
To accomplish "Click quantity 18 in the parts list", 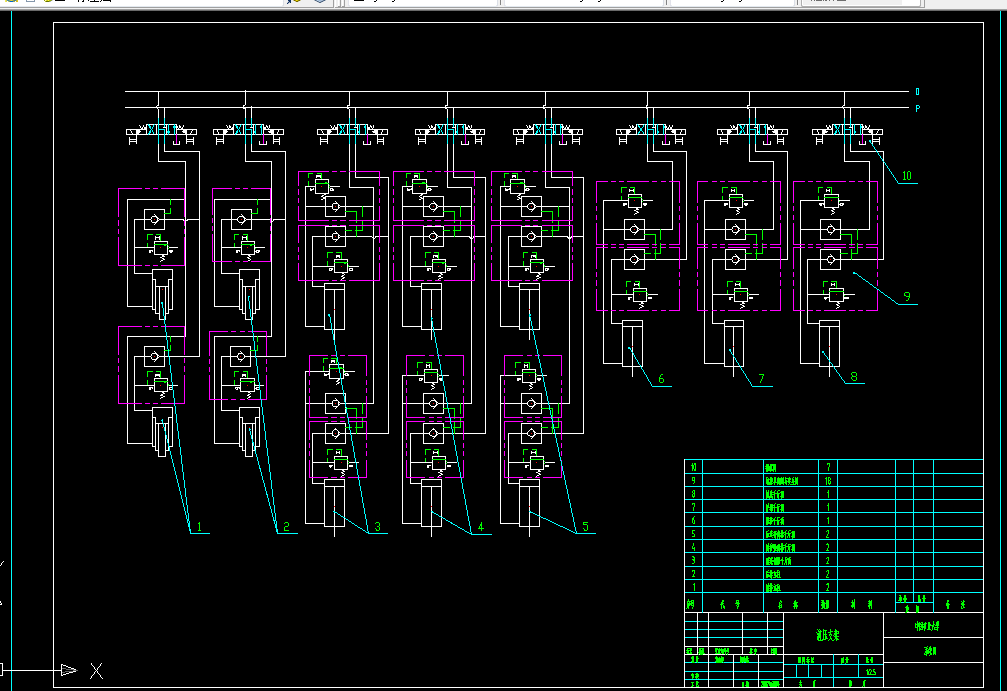I will [x=828, y=481].
